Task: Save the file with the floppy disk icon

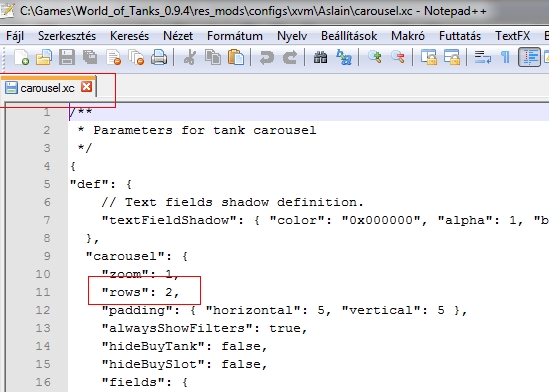Action: point(67,57)
